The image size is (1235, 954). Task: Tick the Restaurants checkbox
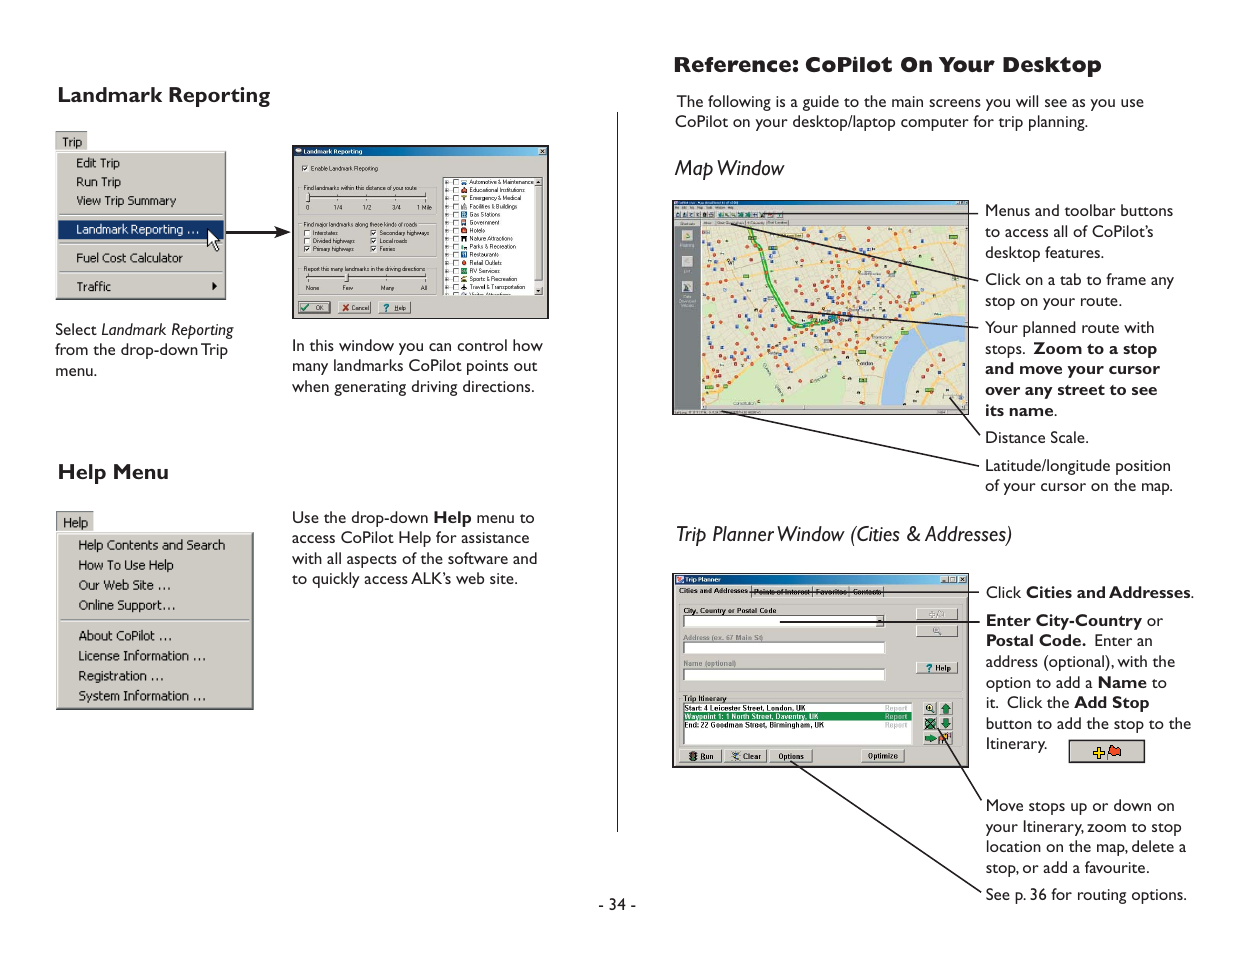pyautogui.click(x=456, y=254)
